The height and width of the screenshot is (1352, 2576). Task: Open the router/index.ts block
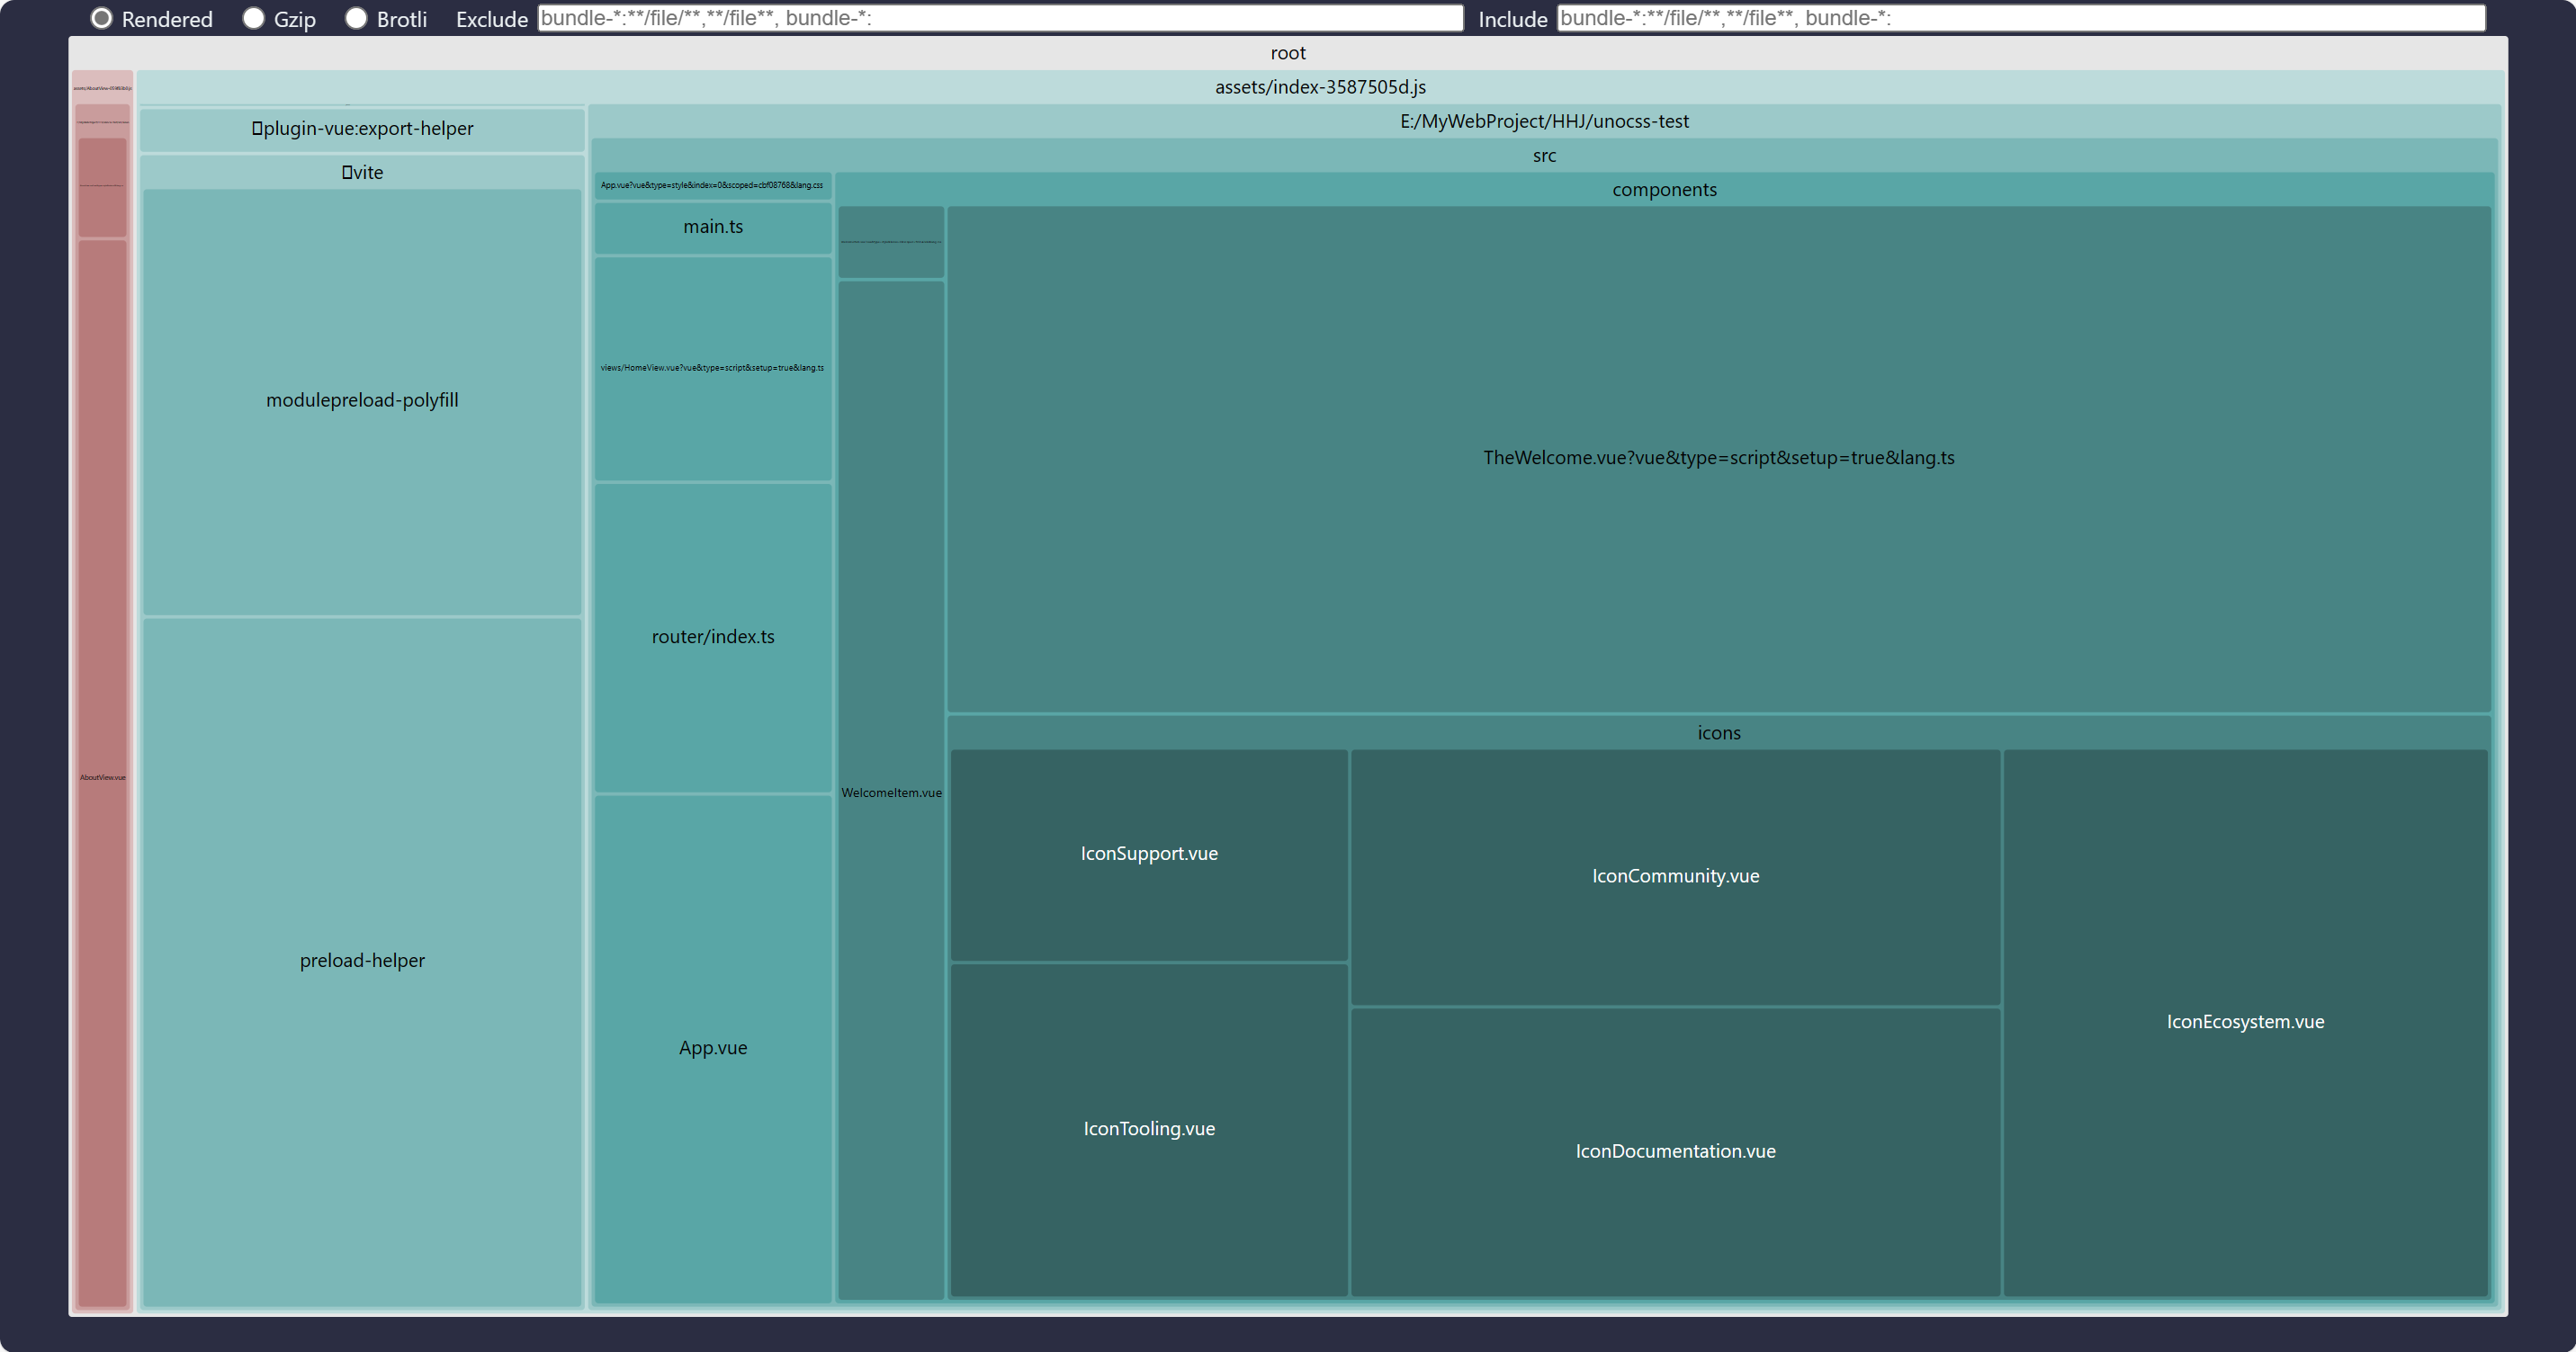pos(713,637)
